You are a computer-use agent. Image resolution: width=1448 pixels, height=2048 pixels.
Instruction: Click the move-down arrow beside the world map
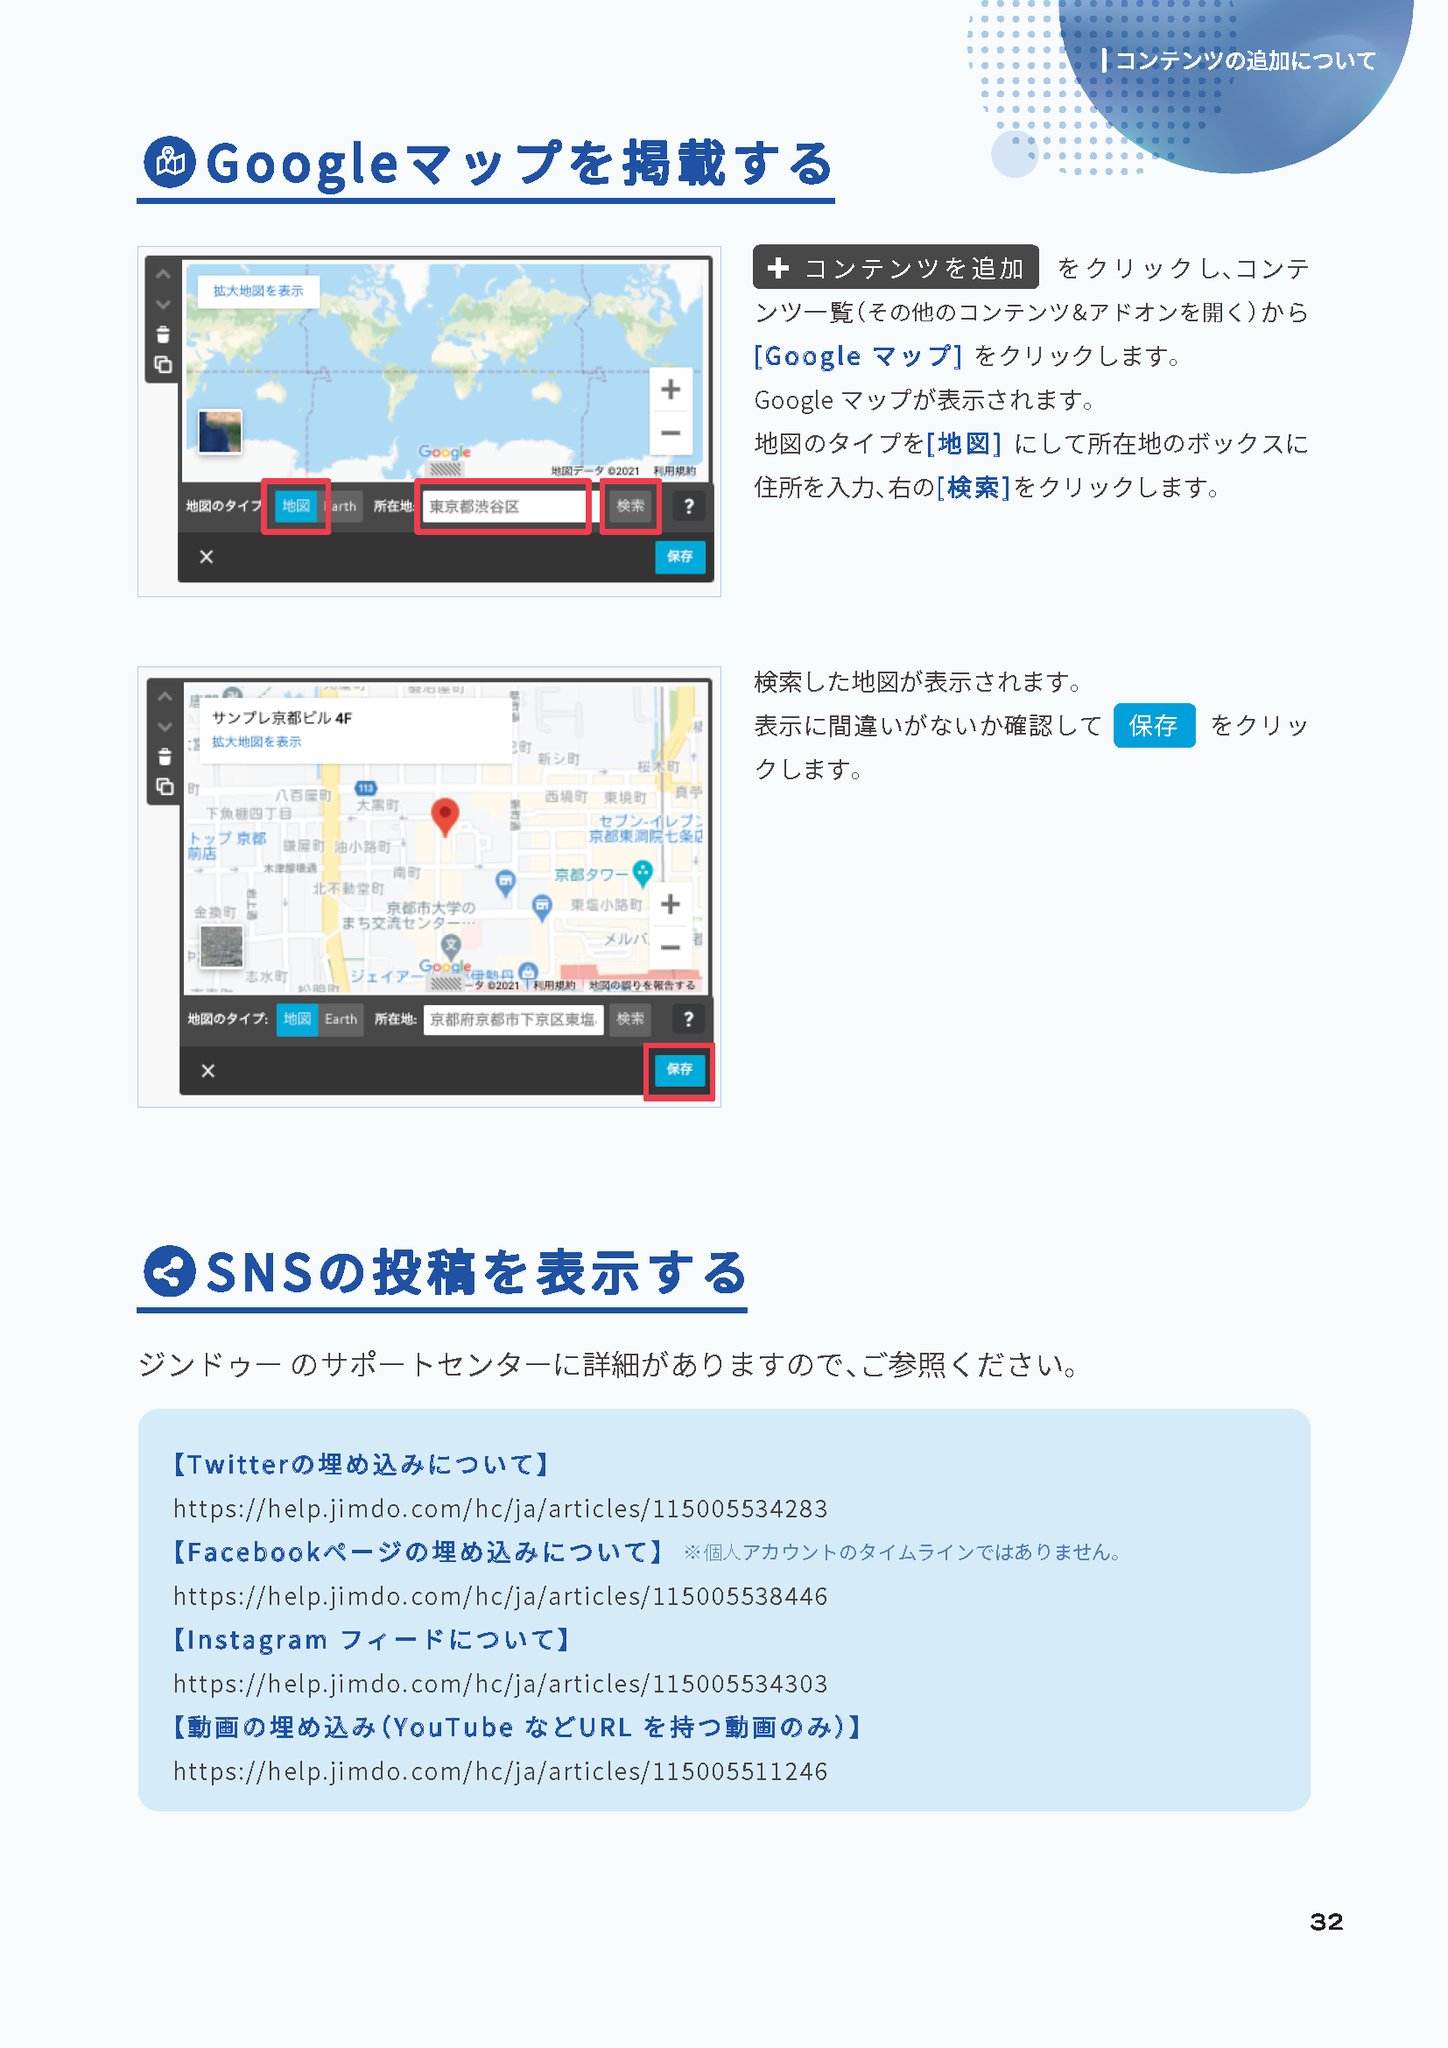point(163,304)
